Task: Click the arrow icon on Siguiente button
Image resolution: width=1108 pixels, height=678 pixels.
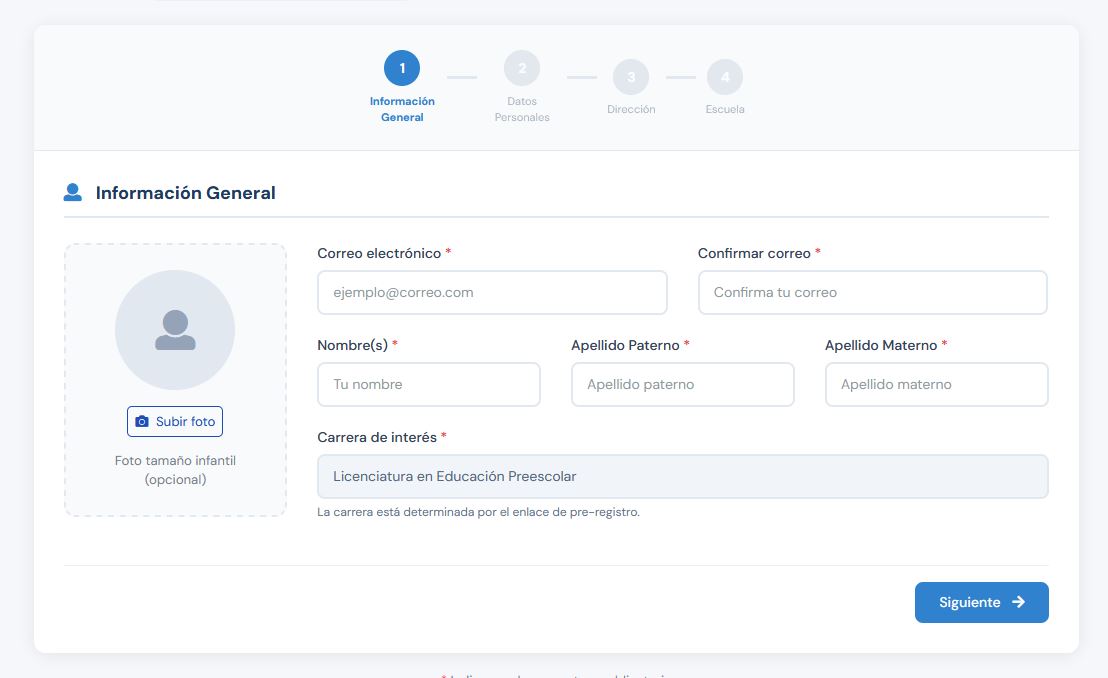Action: (x=1019, y=602)
